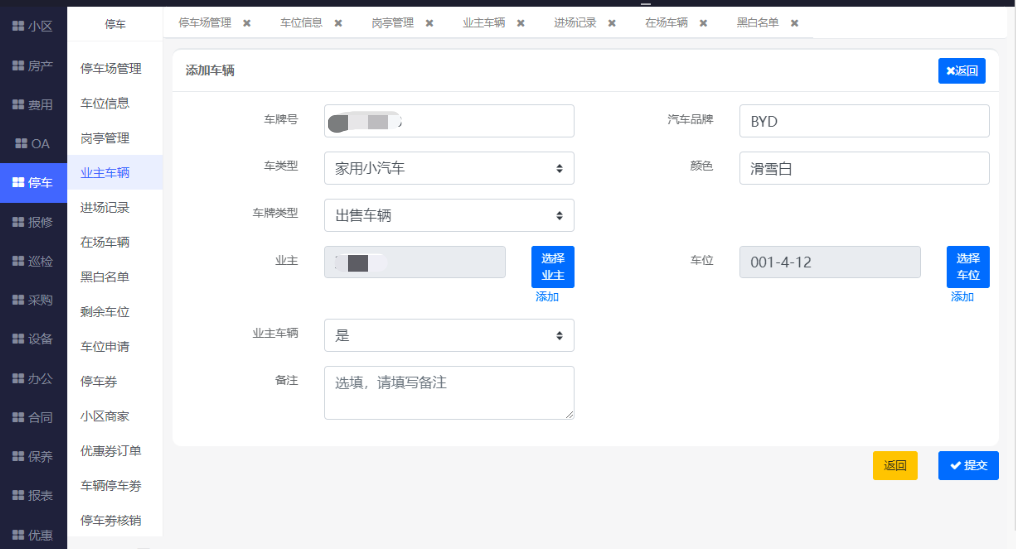Image resolution: width=1016 pixels, height=549 pixels.
Task: Select the 停车 module in sidebar
Action: [33, 183]
